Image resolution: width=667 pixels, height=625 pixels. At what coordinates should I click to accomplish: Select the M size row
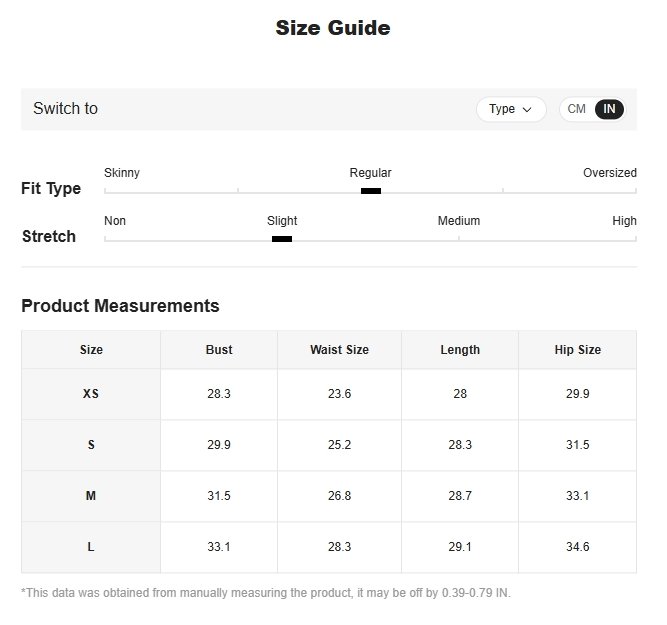(91, 496)
